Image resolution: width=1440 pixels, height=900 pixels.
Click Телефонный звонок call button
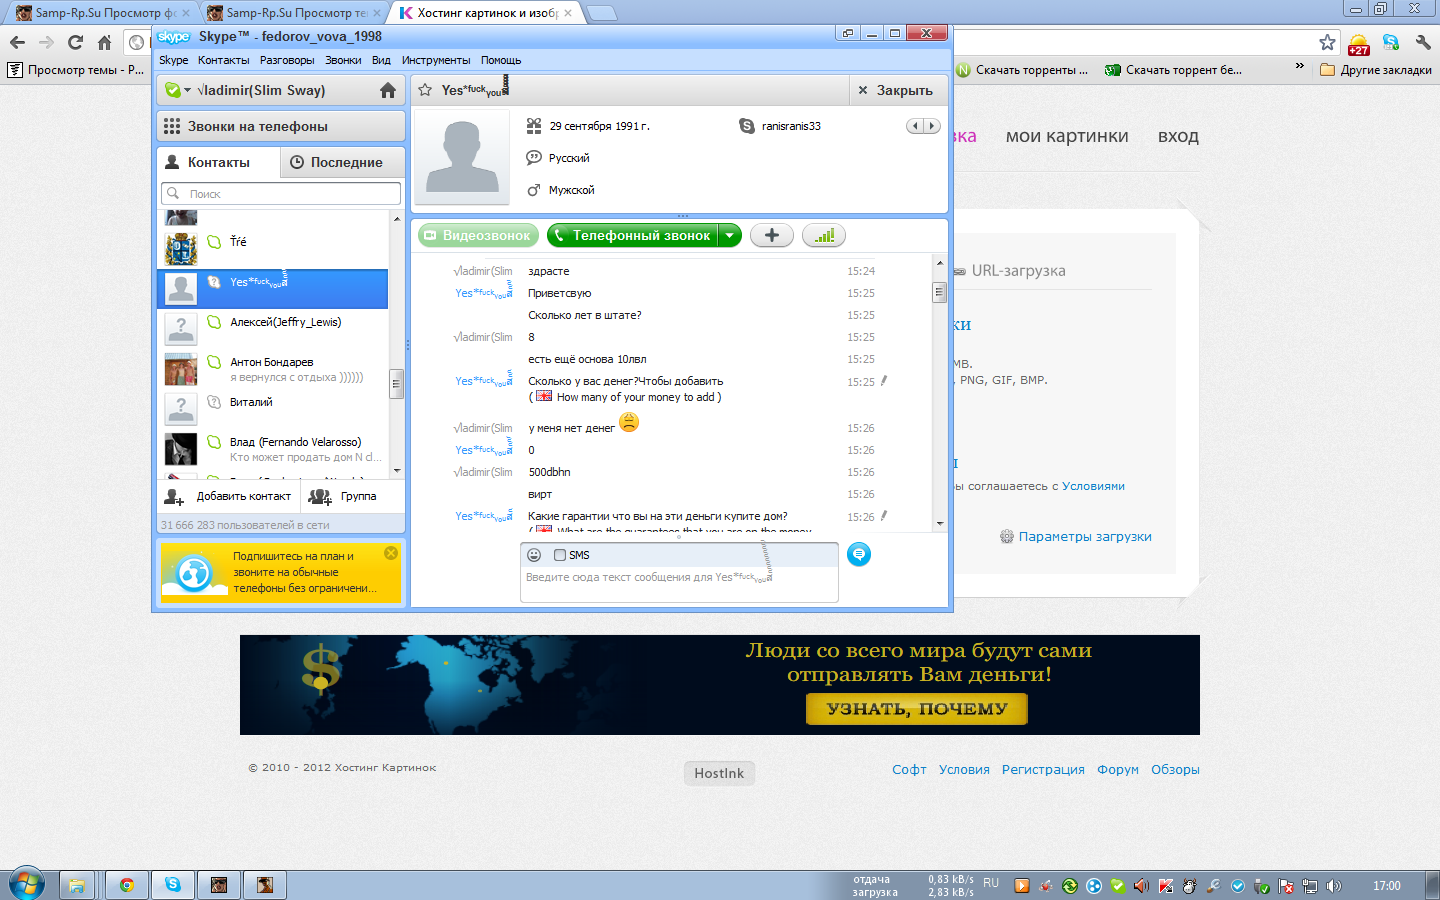[633, 235]
